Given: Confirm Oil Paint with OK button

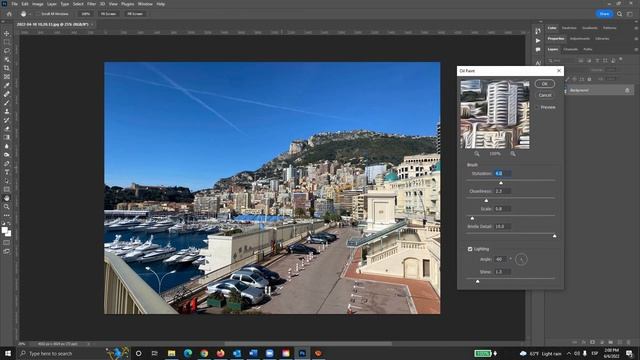Looking at the screenshot, I should pos(545,84).
